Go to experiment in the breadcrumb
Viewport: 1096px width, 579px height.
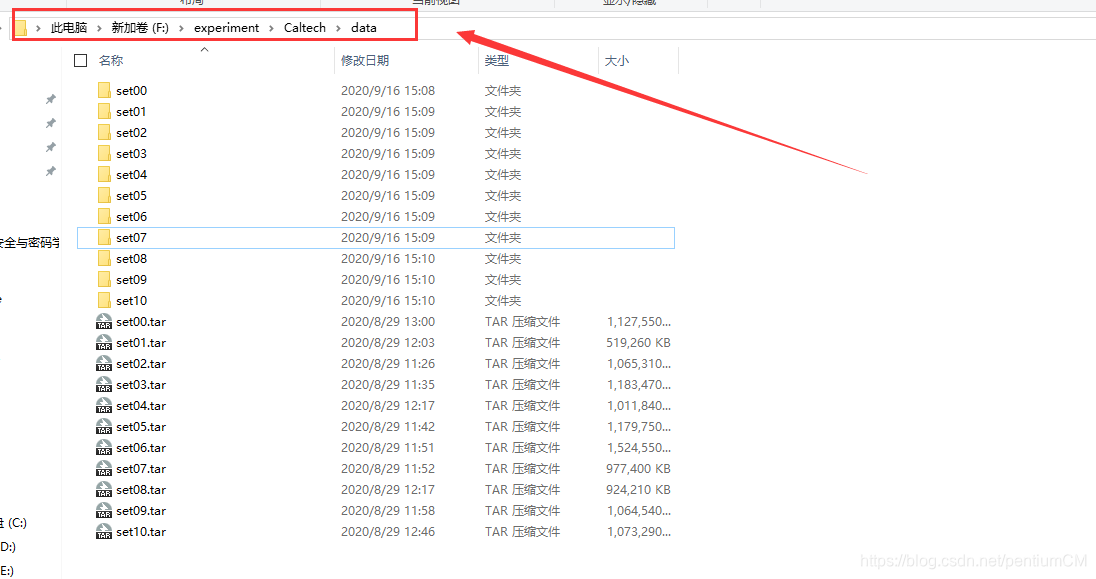tap(226, 28)
